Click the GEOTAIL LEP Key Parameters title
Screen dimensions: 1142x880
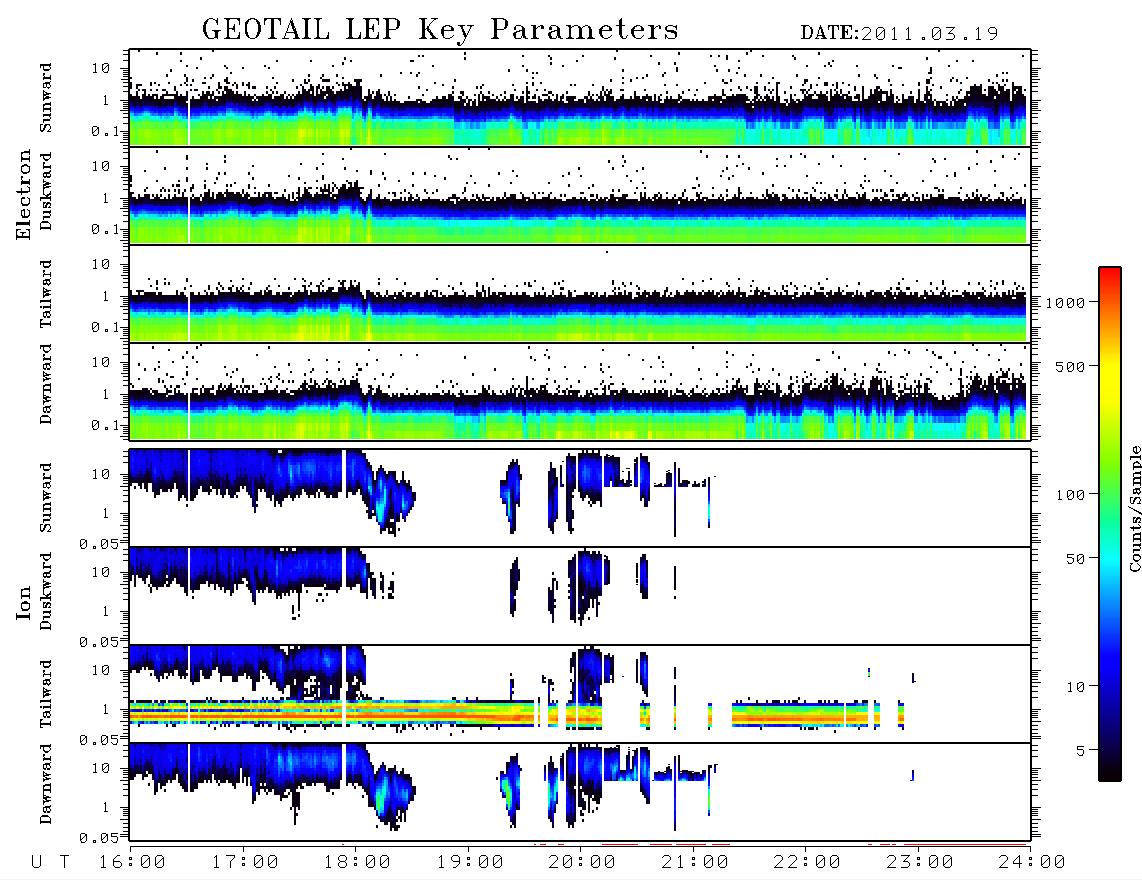pyautogui.click(x=440, y=30)
